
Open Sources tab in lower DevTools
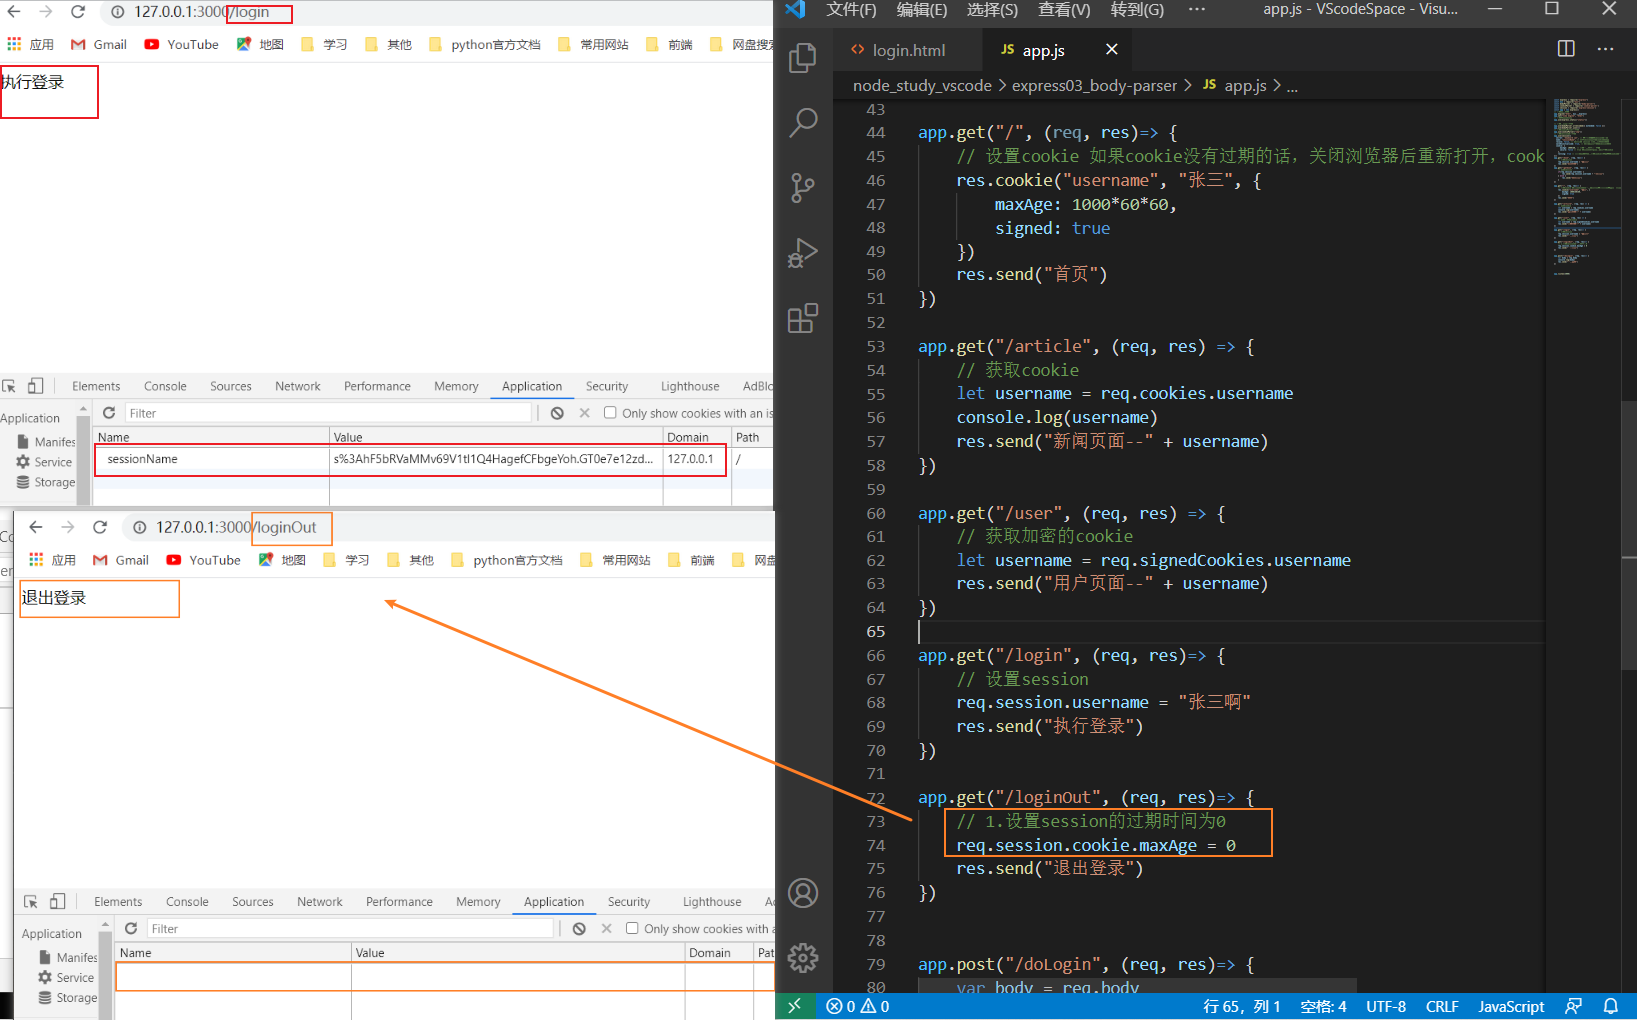[253, 901]
